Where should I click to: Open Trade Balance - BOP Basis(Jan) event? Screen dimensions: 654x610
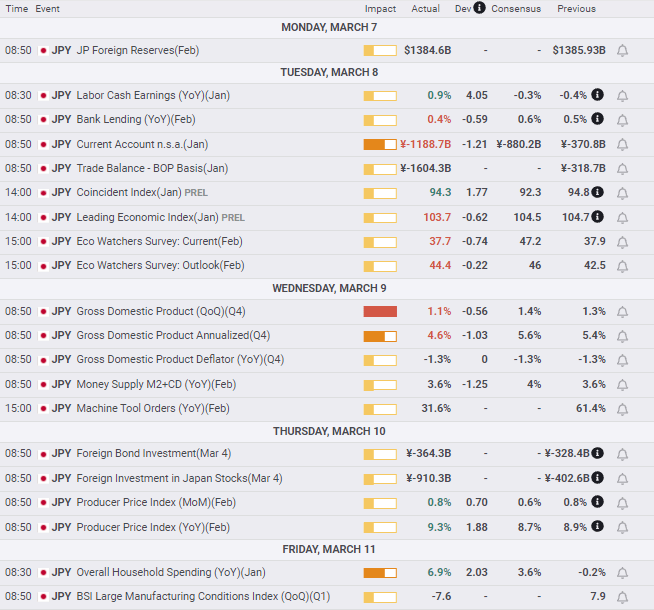point(152,168)
